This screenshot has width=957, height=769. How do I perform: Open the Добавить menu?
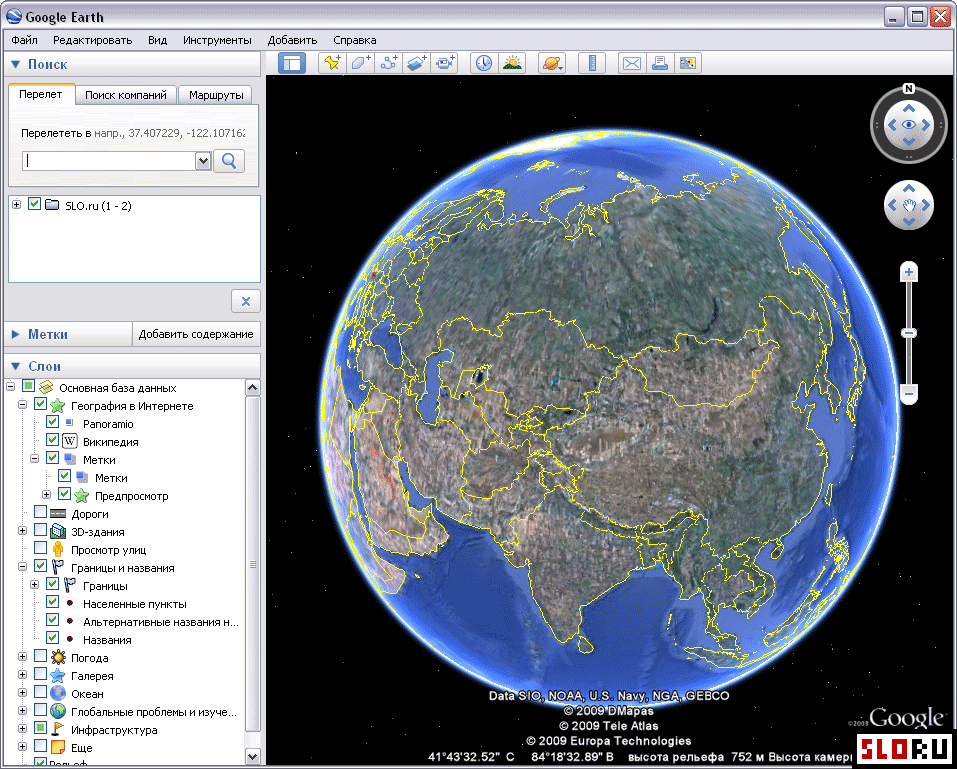click(292, 40)
